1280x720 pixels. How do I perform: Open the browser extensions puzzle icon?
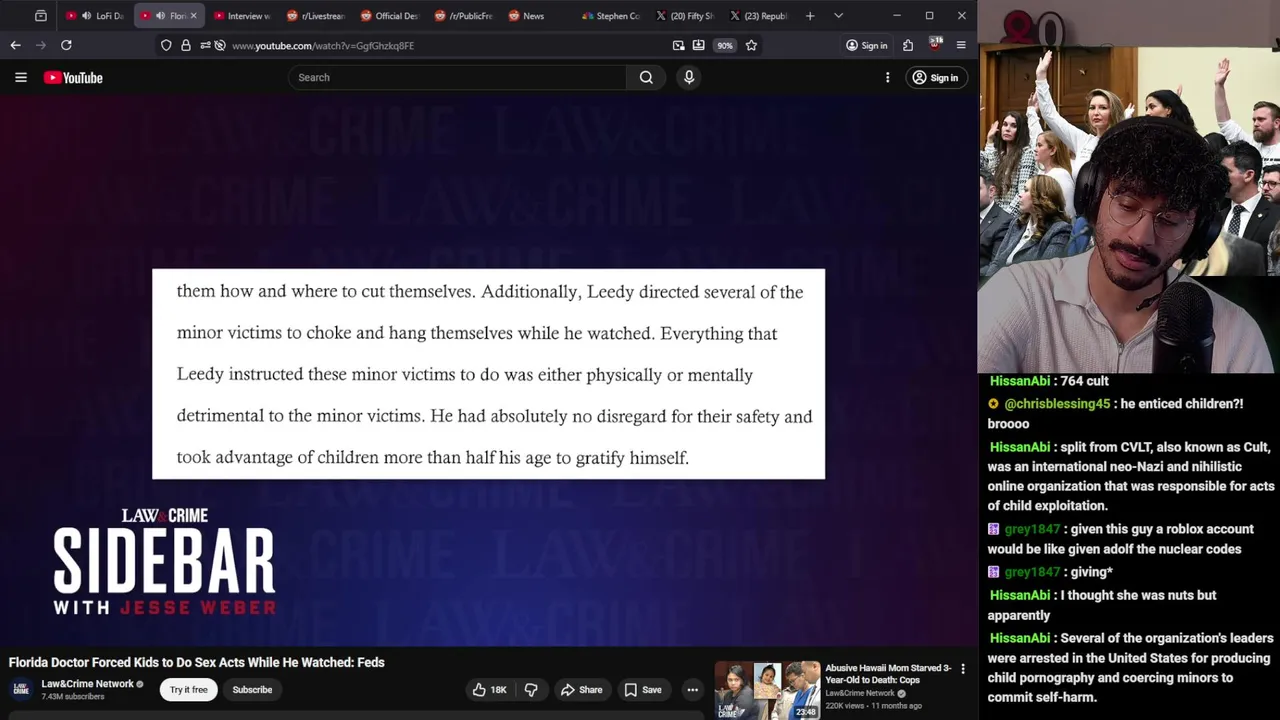908,45
